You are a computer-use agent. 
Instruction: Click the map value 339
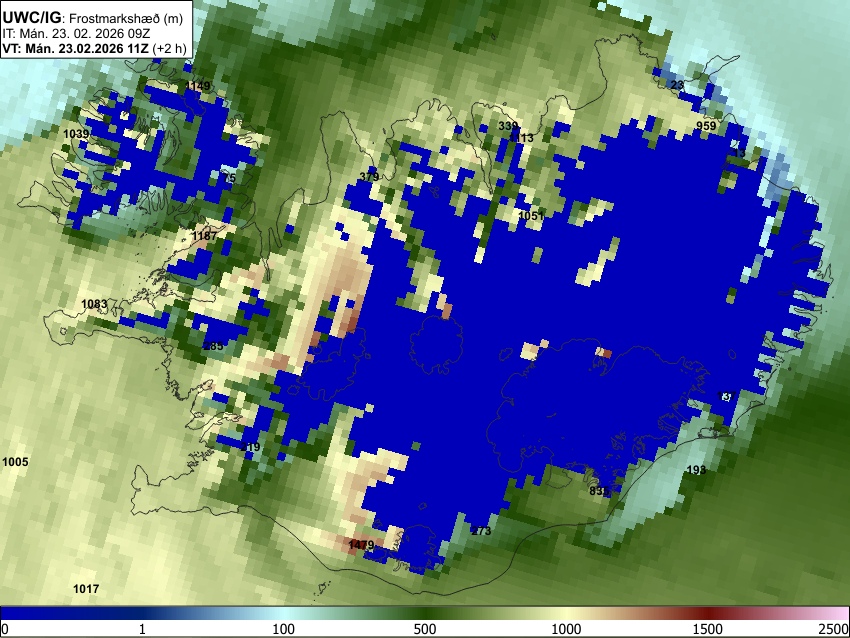click(508, 126)
